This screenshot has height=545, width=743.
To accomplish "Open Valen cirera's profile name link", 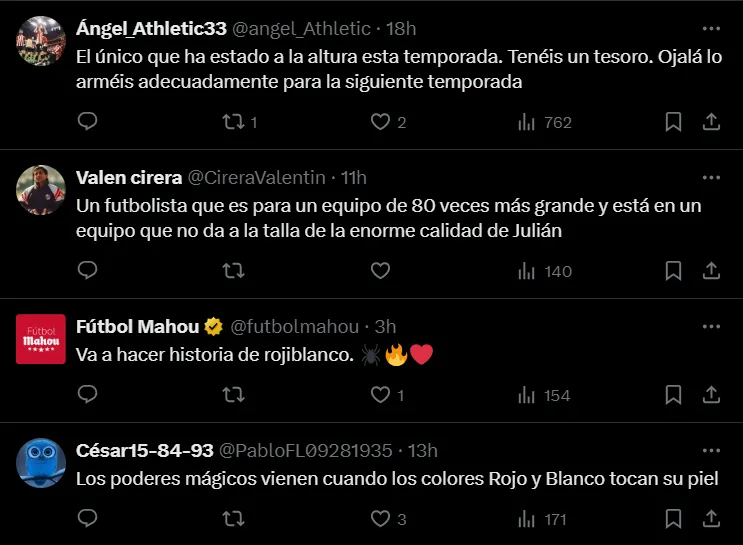I will 129,177.
